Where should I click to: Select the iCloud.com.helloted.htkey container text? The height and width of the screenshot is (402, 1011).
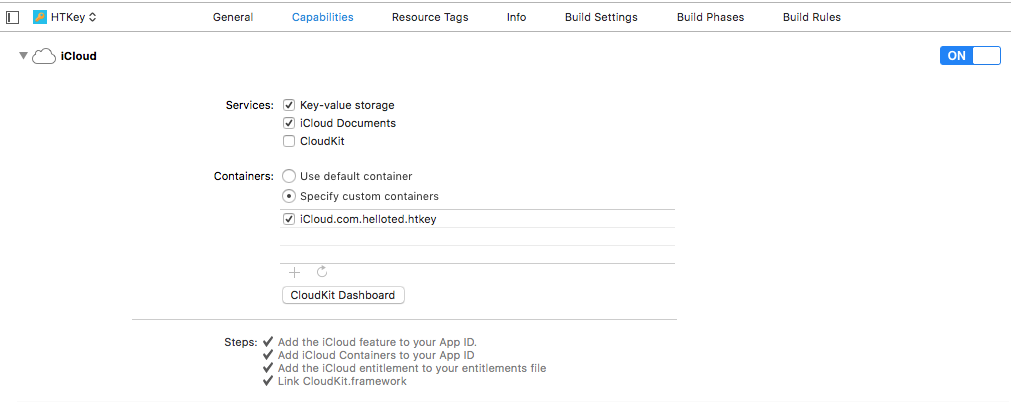368,219
